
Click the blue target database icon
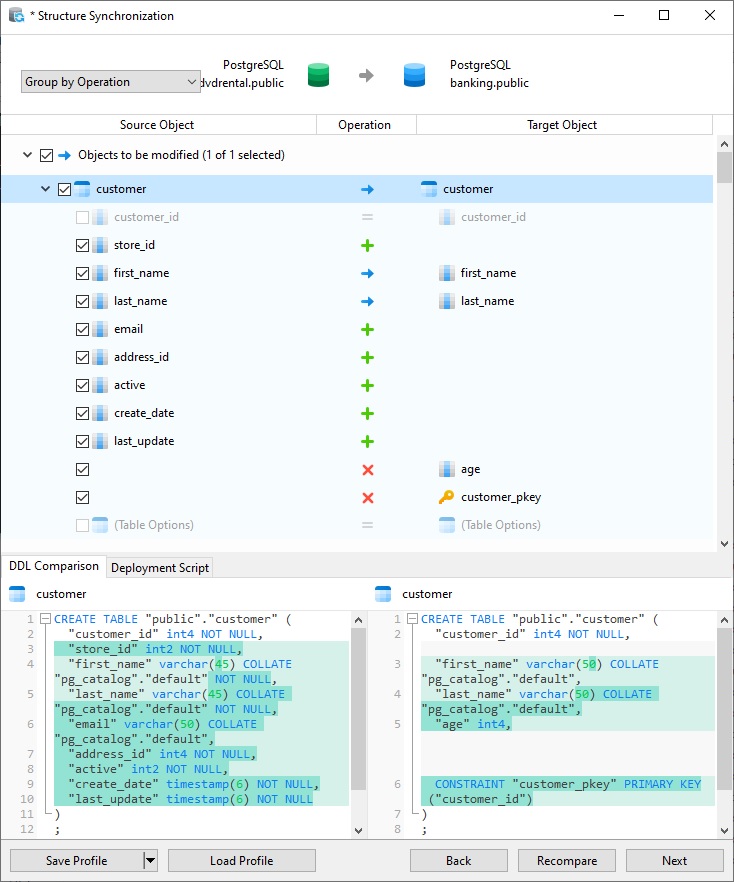point(415,75)
